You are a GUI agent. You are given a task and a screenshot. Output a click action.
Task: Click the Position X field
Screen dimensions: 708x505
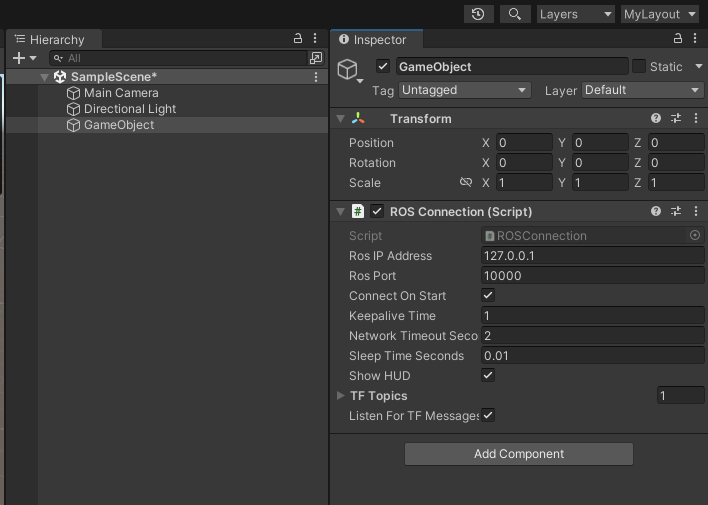coord(524,143)
